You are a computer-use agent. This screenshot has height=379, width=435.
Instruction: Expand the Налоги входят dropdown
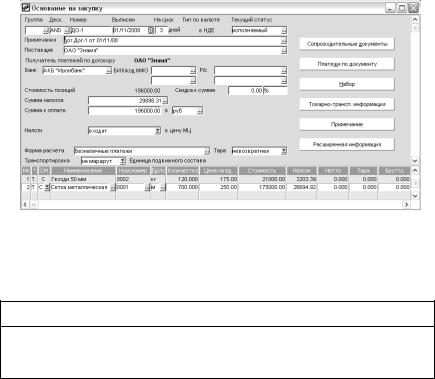click(x=158, y=131)
